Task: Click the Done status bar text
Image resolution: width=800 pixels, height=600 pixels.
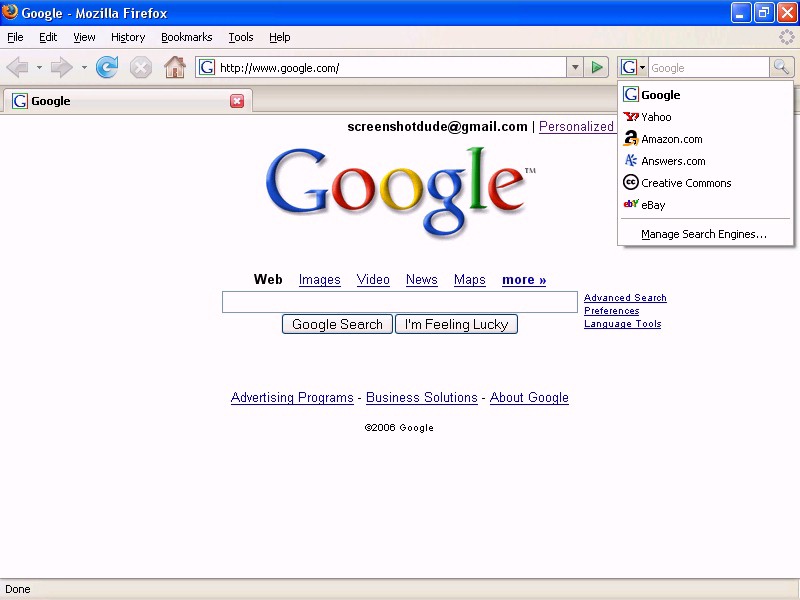Action: tap(18, 589)
